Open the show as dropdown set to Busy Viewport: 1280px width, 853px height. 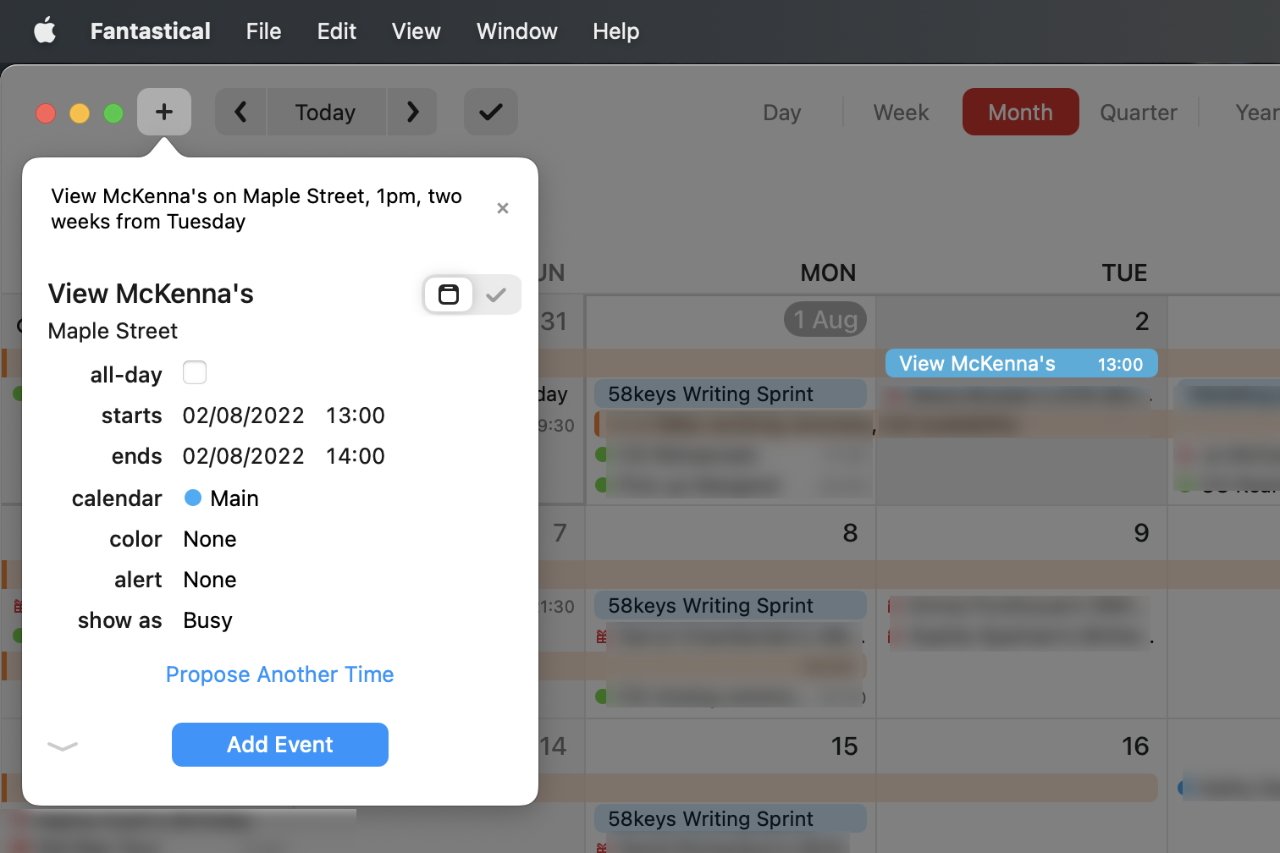click(x=208, y=620)
